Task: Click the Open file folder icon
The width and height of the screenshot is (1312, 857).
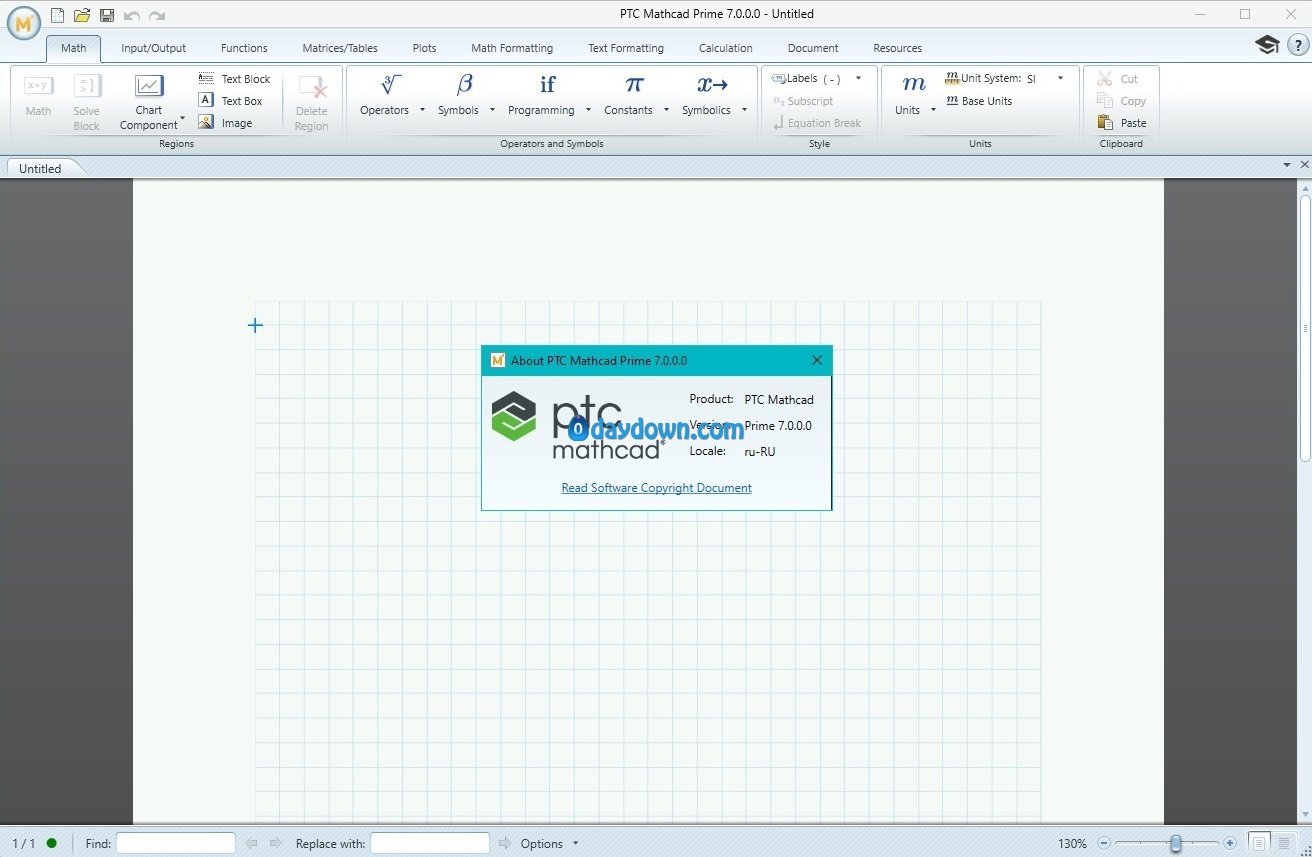Action: pos(82,15)
